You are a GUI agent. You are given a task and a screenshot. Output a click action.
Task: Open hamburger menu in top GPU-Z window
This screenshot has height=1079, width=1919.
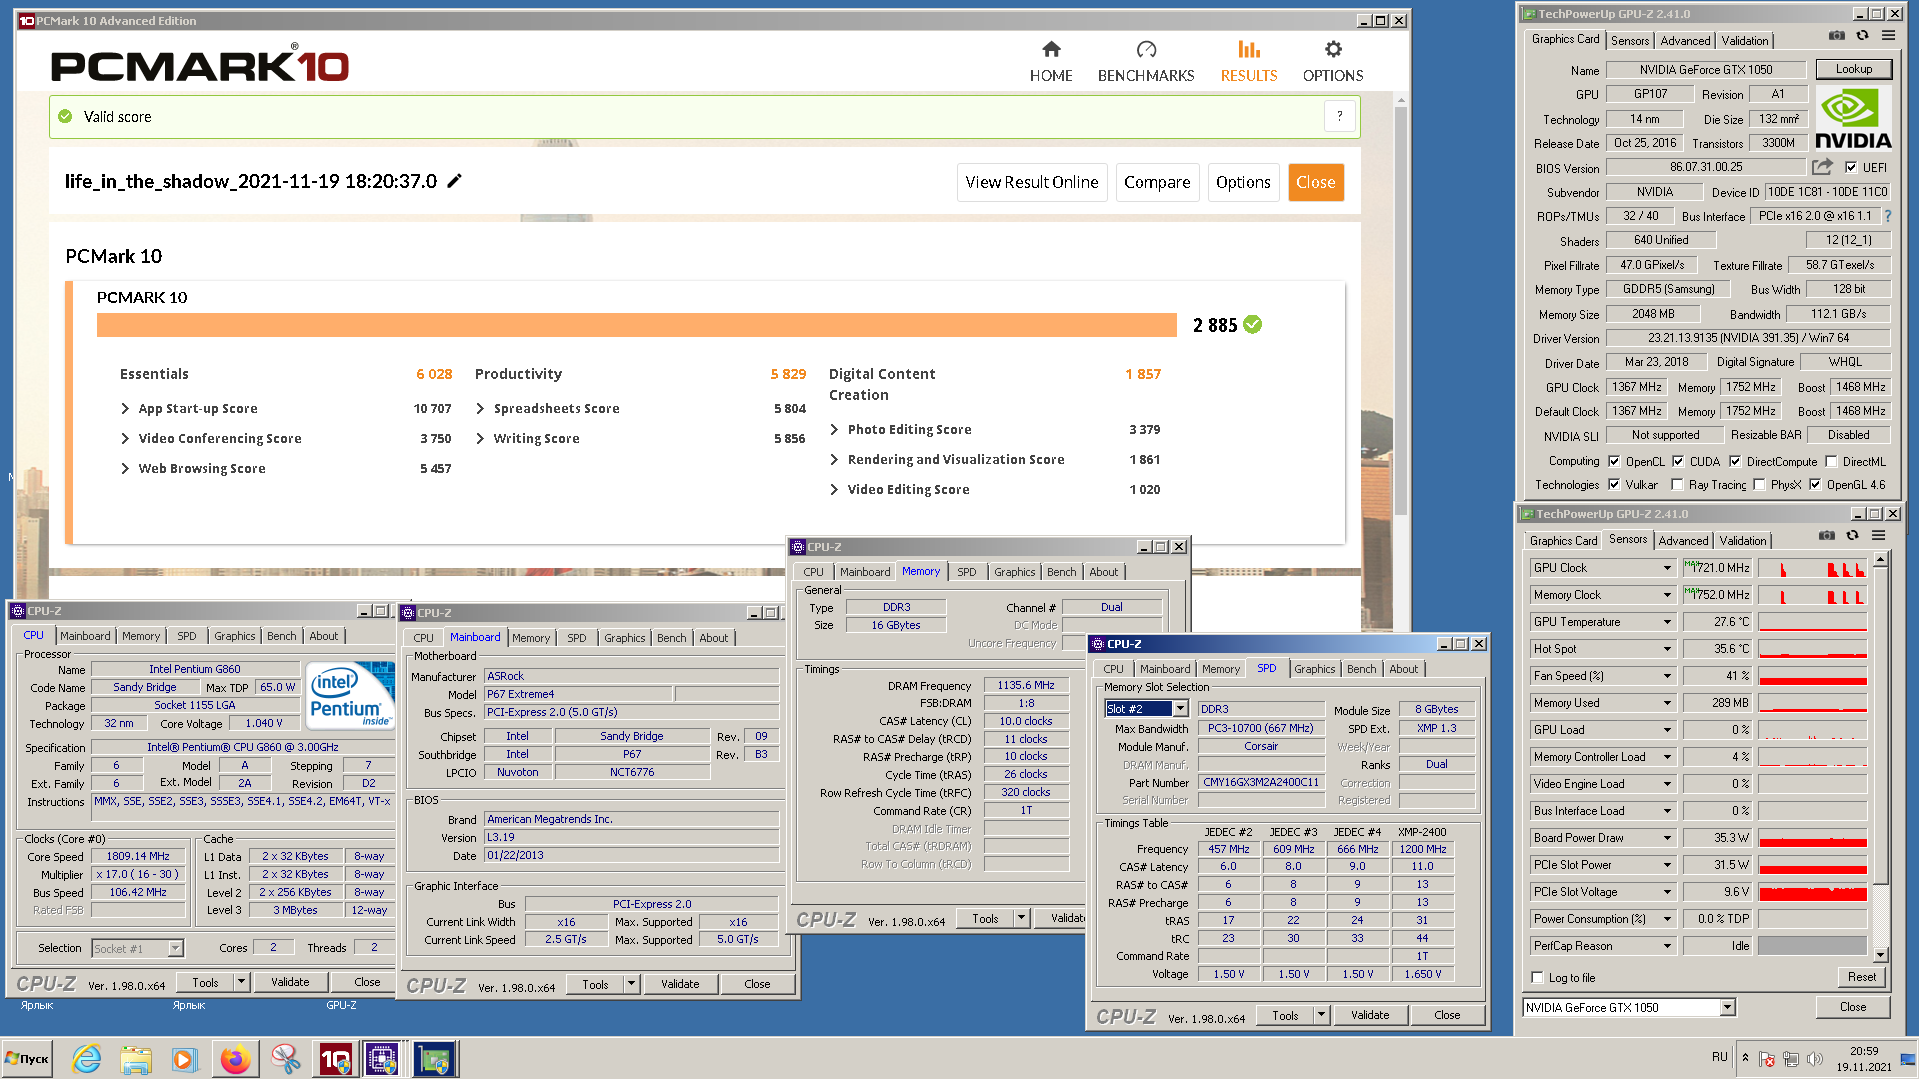point(1888,36)
